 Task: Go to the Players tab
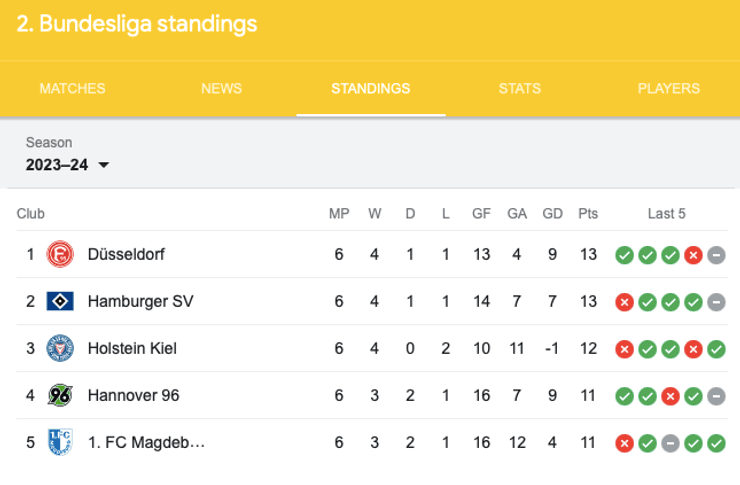[668, 88]
